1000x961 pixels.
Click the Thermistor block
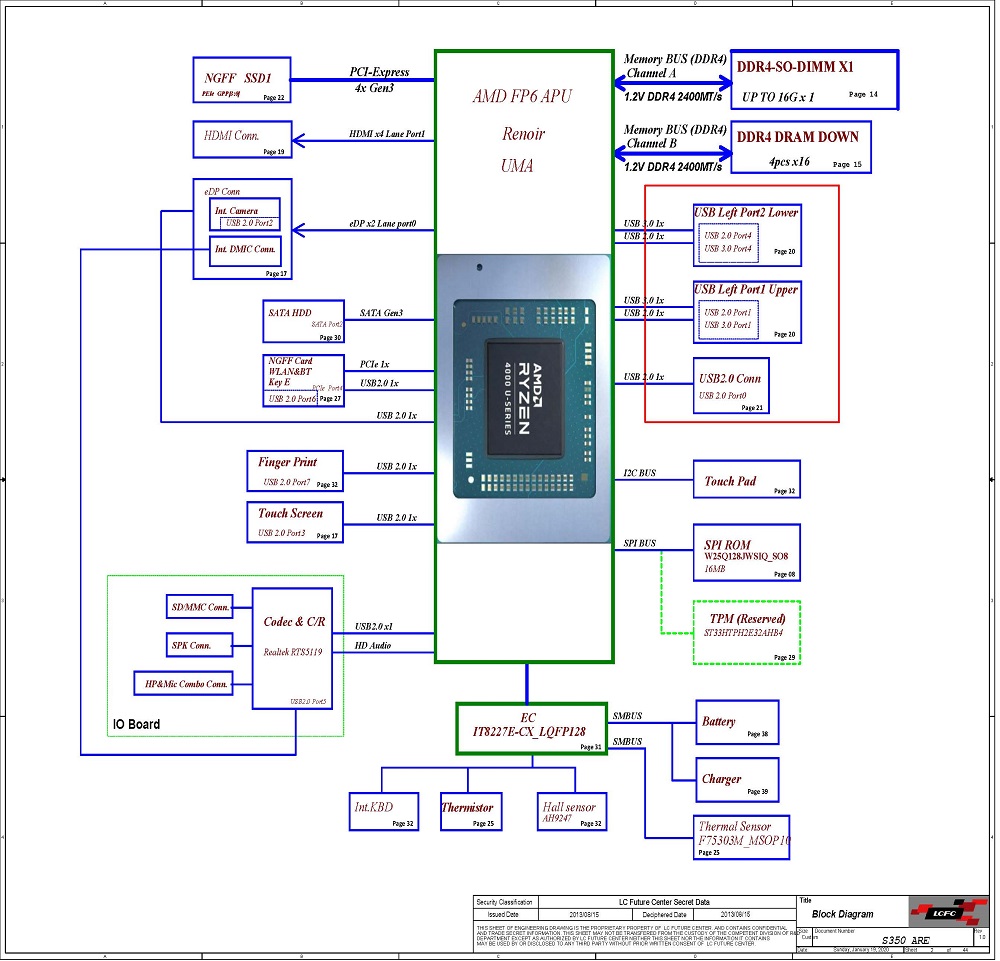click(x=471, y=812)
